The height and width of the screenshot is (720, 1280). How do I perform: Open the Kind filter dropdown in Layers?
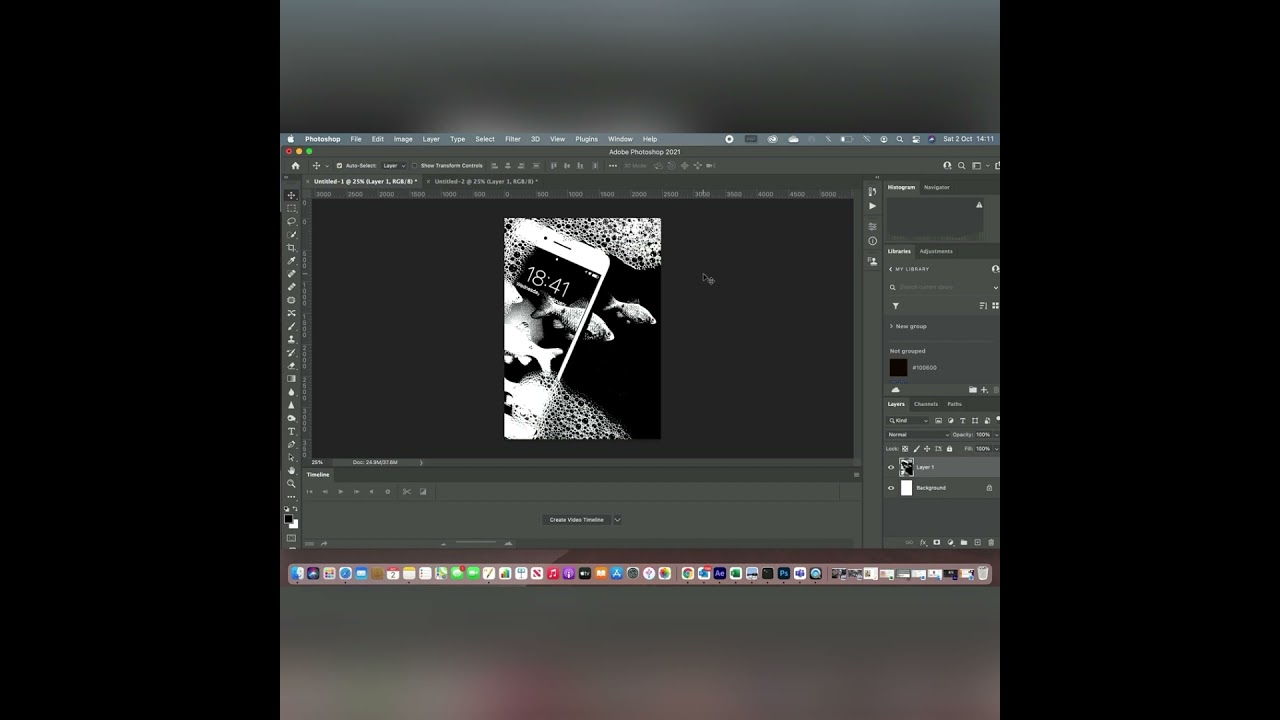(x=908, y=421)
